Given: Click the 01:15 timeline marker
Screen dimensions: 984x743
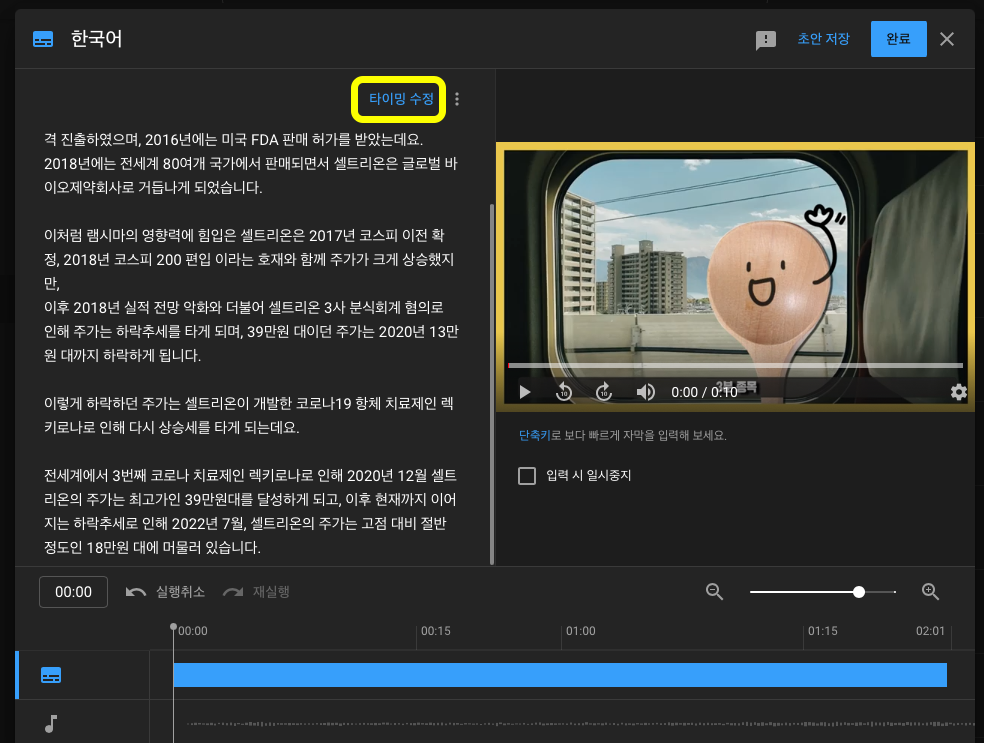Looking at the screenshot, I should 823,631.
